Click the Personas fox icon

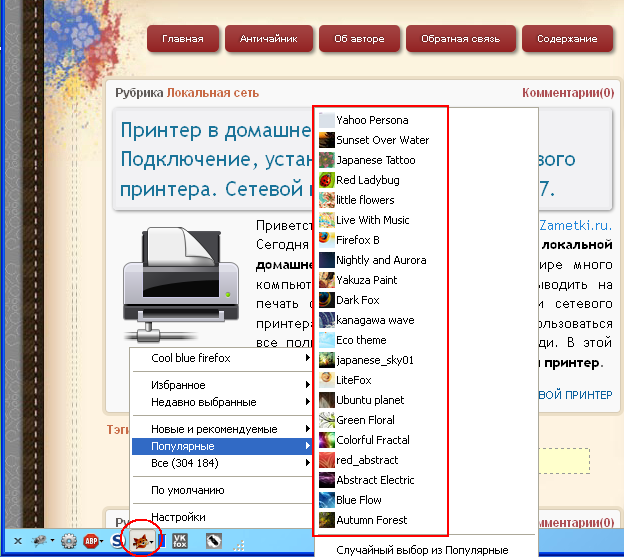coord(140,541)
